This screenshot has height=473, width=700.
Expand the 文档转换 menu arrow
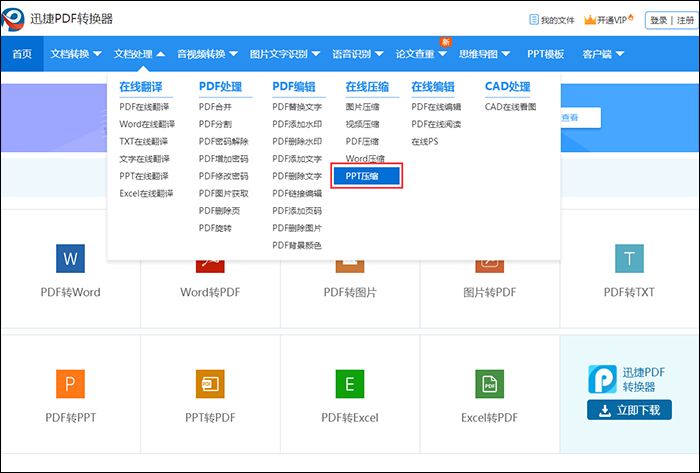click(x=97, y=54)
